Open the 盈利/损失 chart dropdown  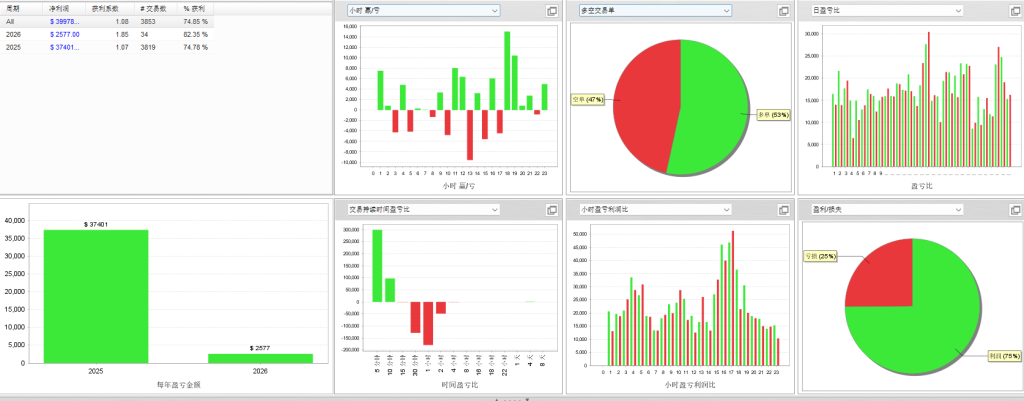point(958,209)
